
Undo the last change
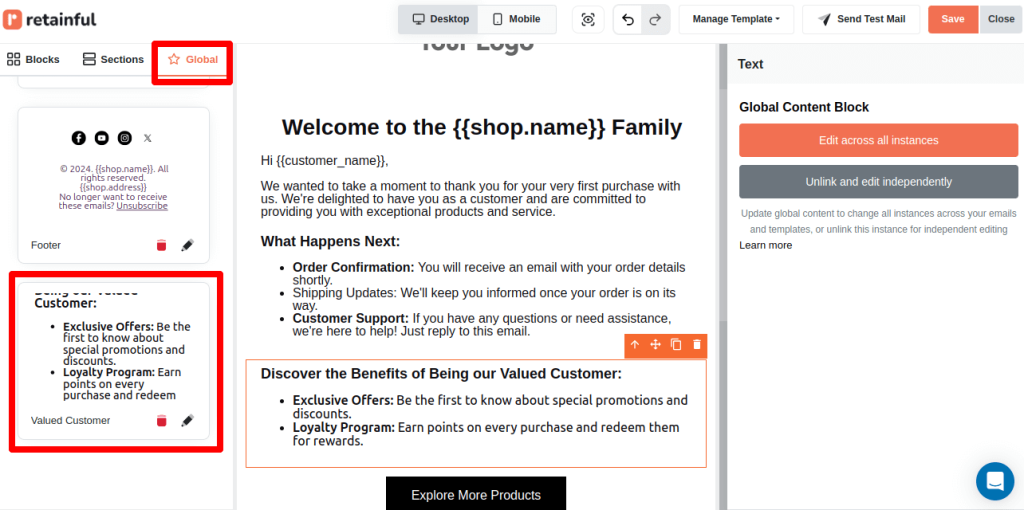pos(628,20)
